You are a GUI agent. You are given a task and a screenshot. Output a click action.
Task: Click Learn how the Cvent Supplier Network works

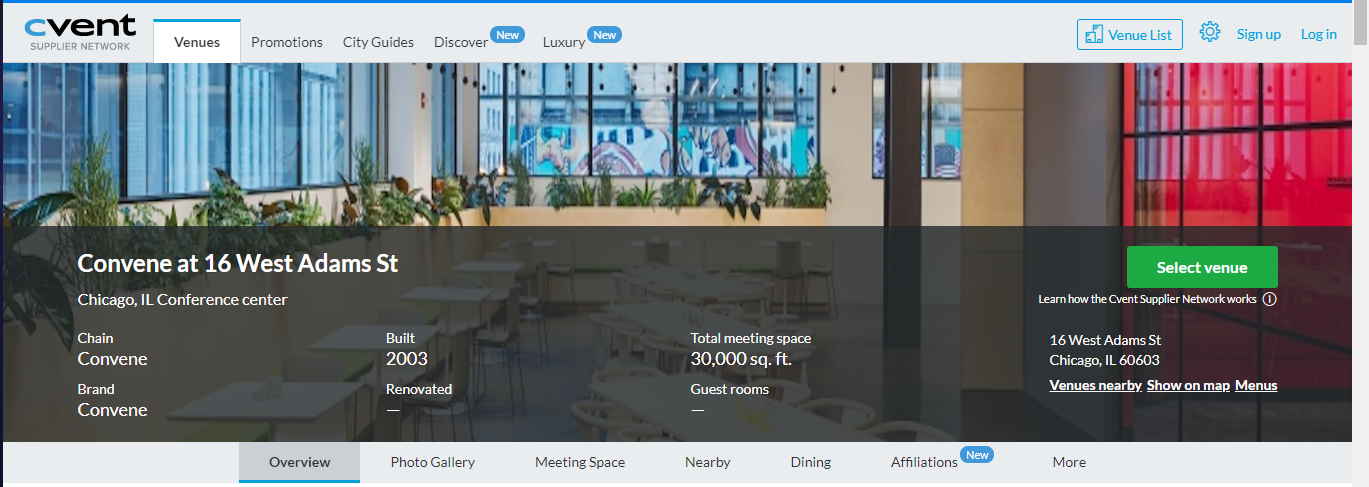pos(1147,299)
